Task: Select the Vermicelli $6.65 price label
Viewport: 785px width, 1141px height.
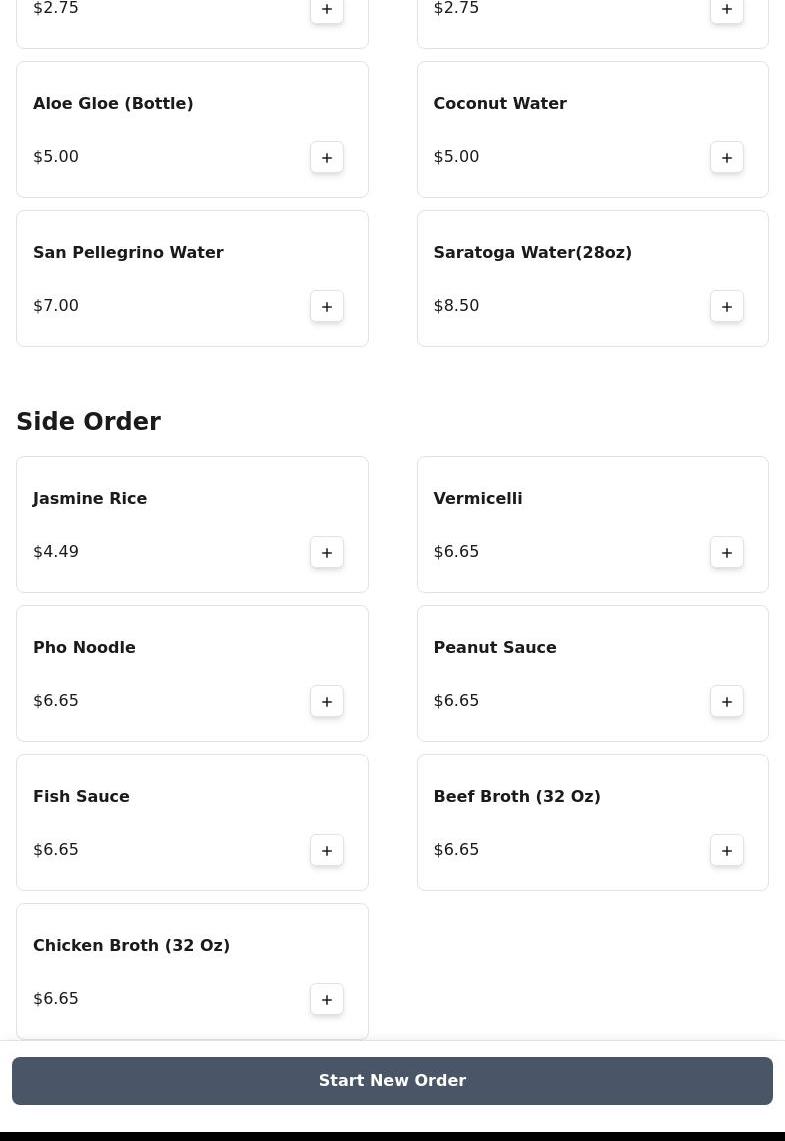Action: click(x=456, y=551)
